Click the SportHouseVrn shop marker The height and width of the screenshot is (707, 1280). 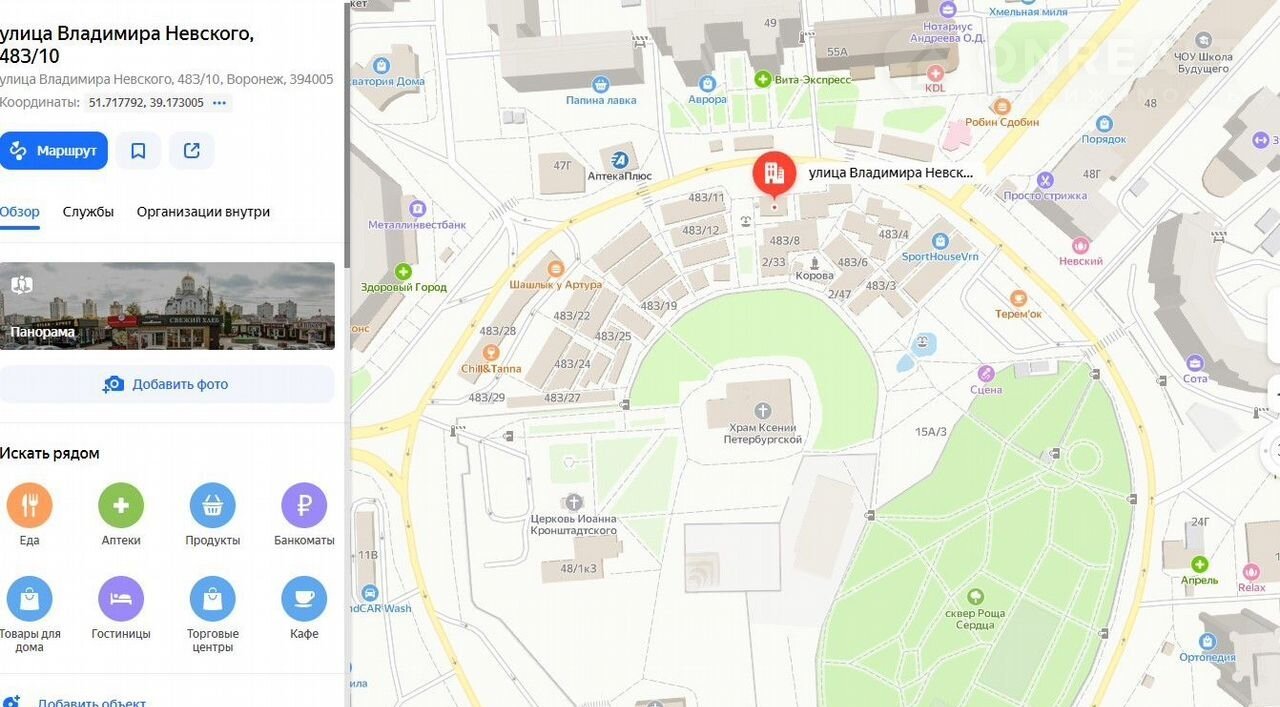[x=940, y=241]
